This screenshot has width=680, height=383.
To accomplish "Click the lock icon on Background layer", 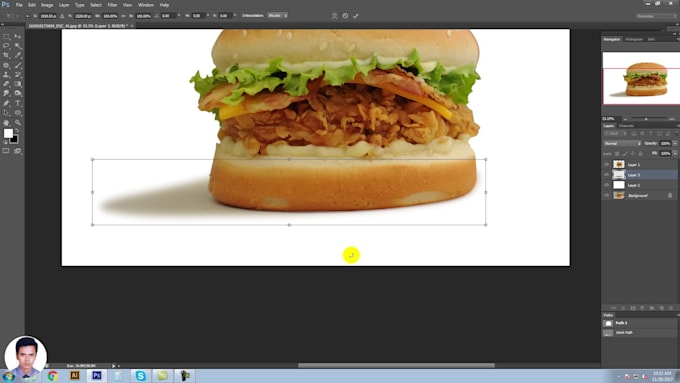I will (670, 196).
